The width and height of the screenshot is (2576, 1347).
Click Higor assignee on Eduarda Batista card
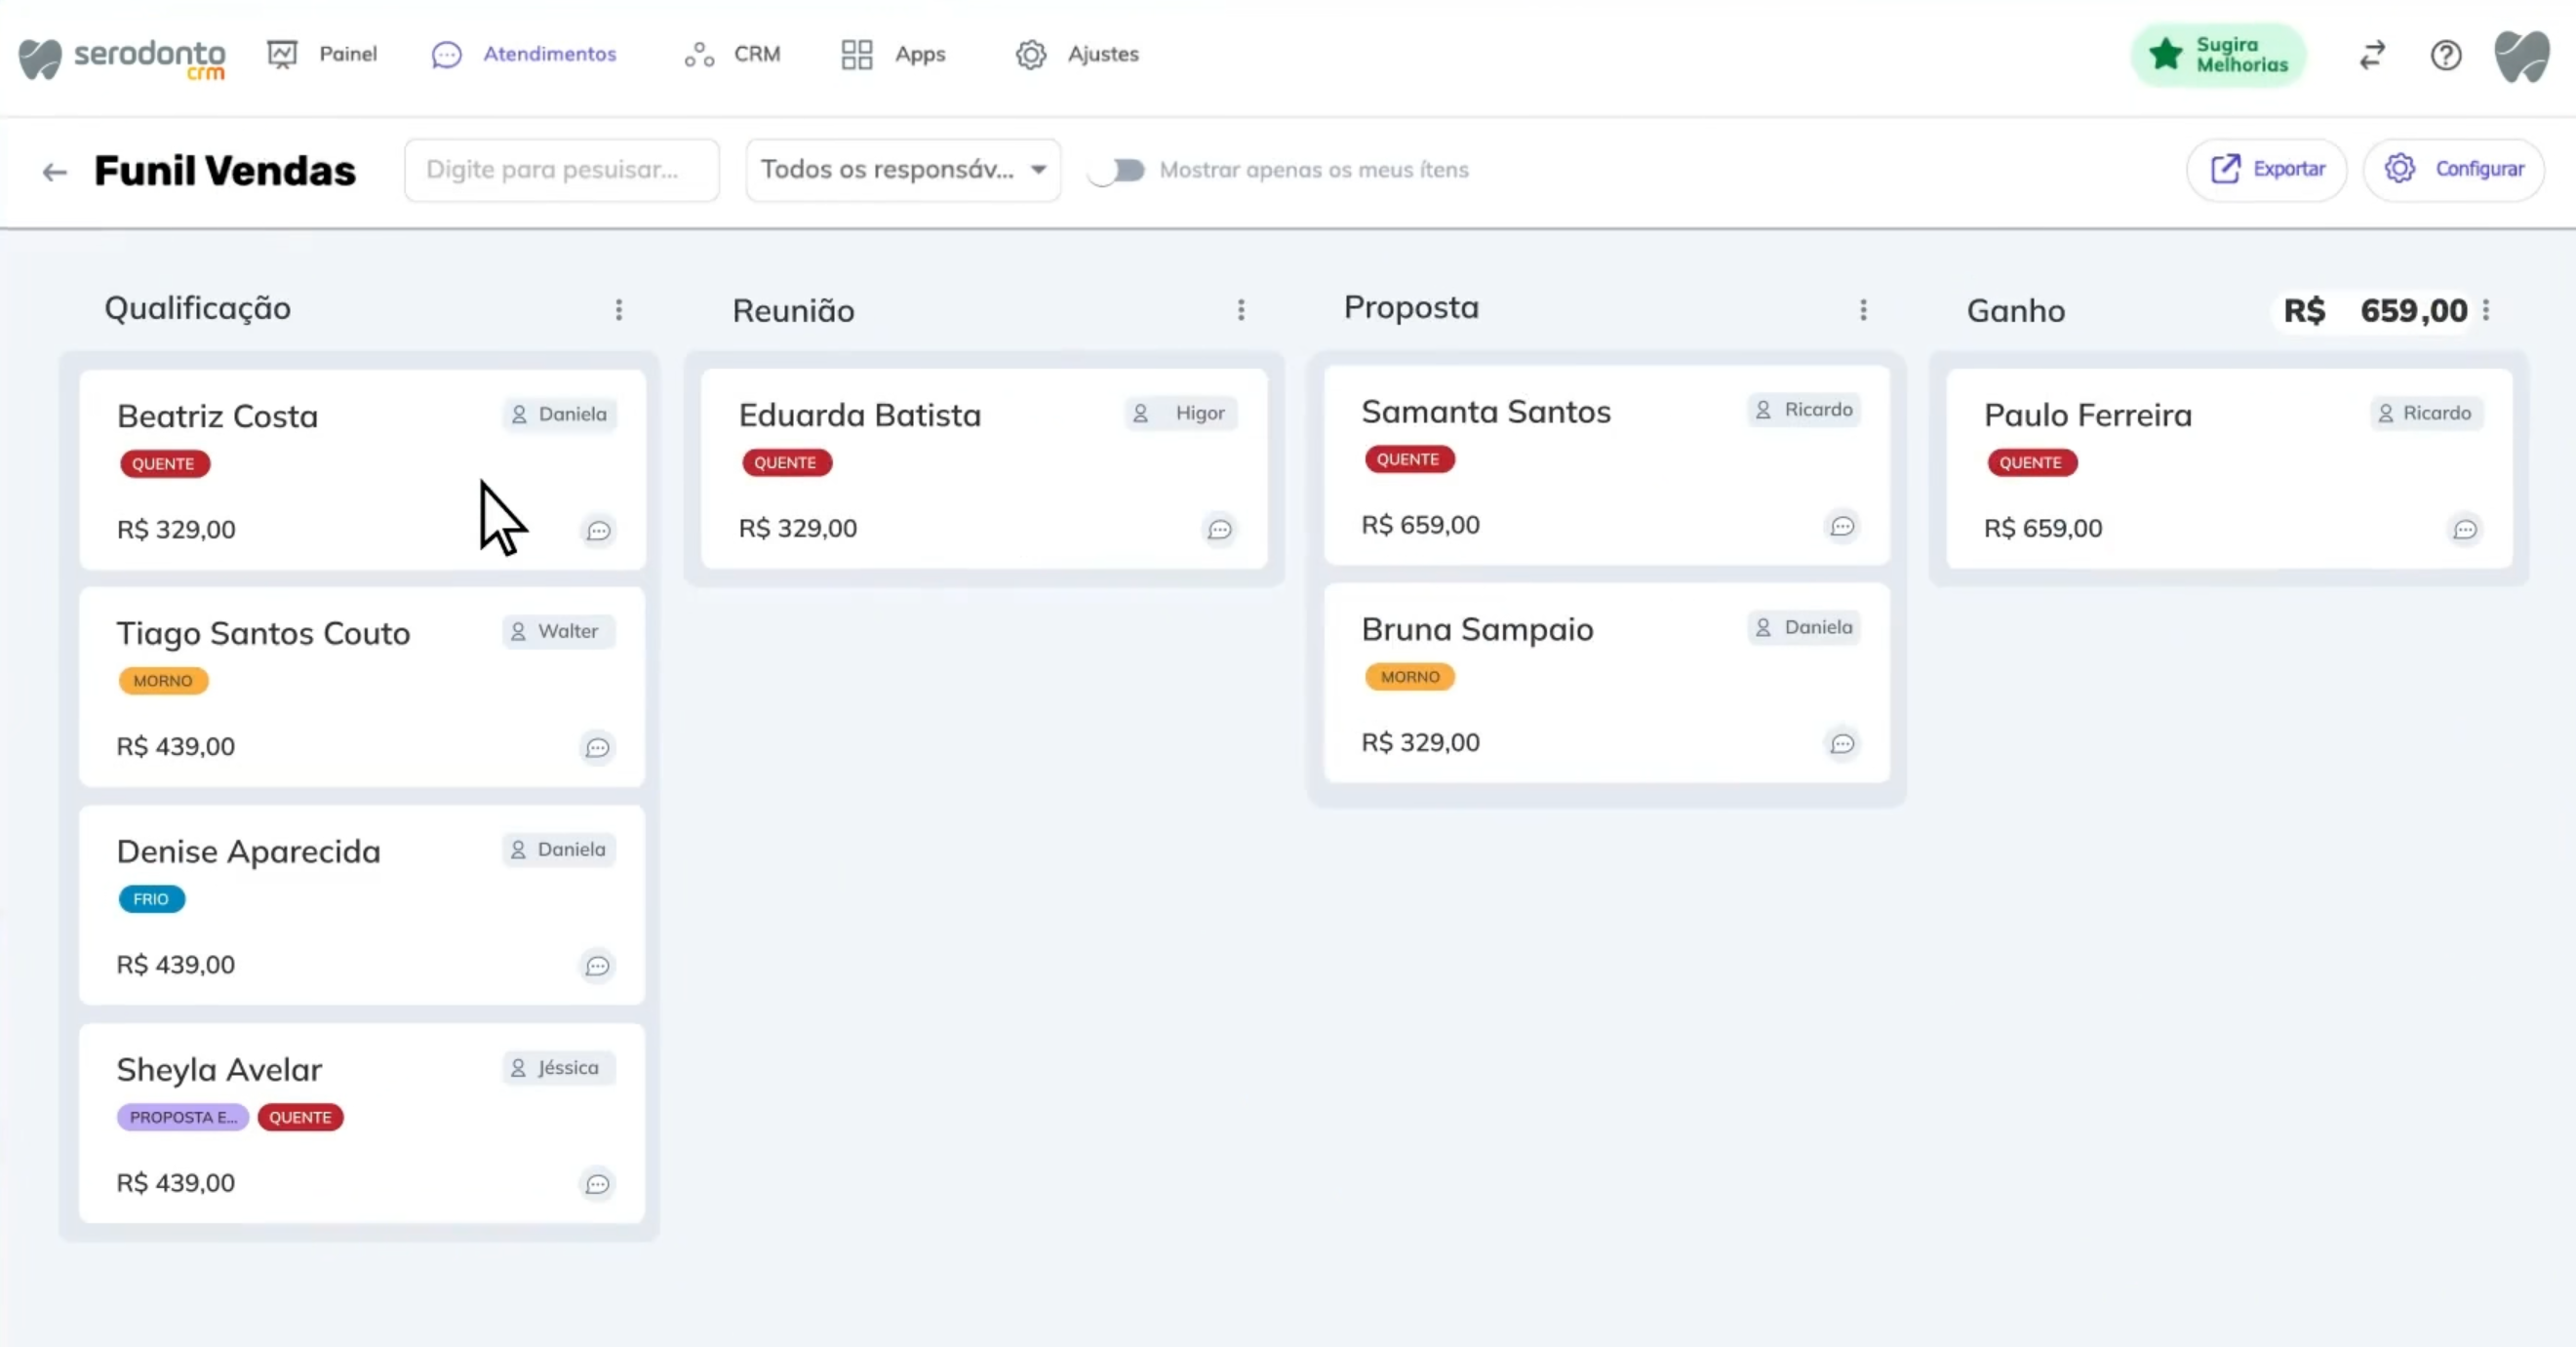[x=1181, y=413]
